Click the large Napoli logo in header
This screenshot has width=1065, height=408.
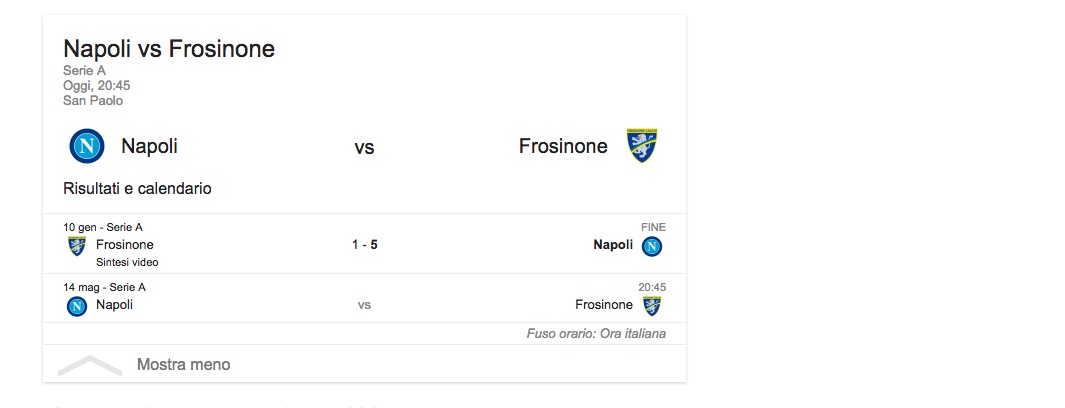(x=87, y=146)
